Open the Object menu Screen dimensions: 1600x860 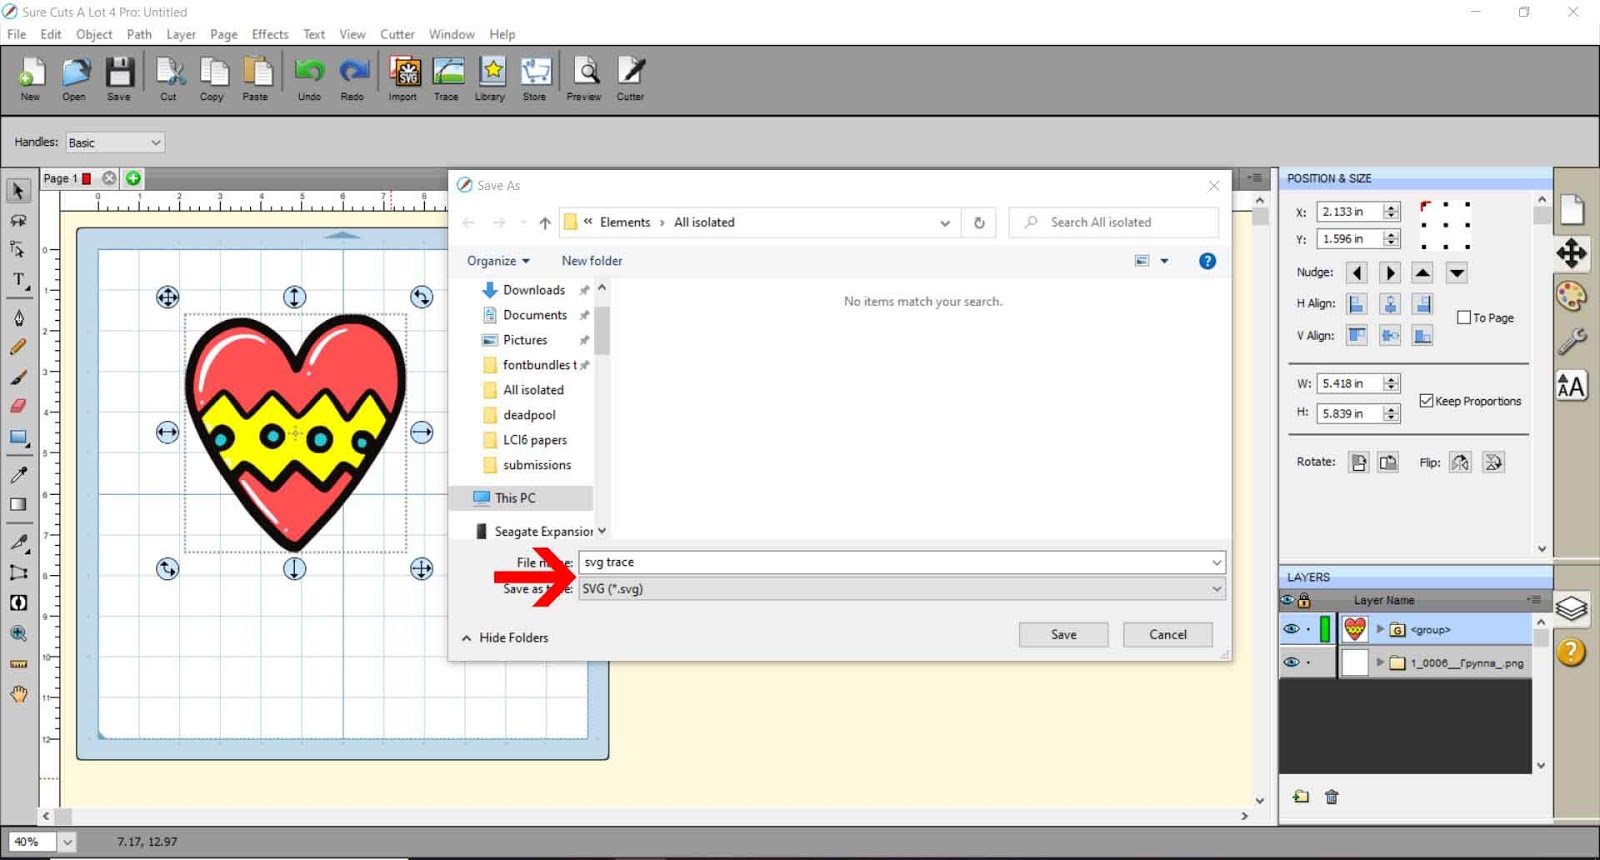(94, 34)
